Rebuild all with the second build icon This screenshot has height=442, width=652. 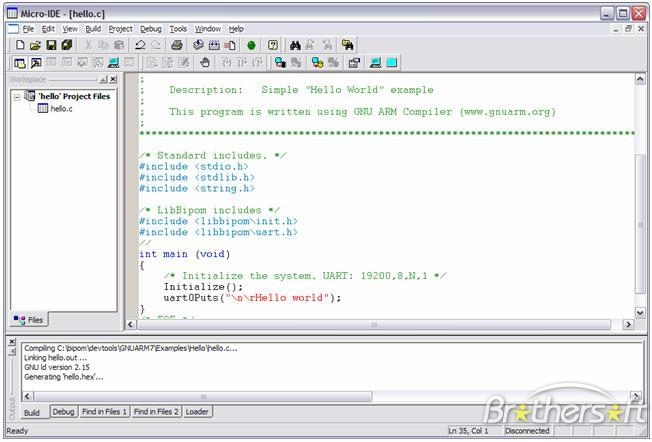pos(214,45)
